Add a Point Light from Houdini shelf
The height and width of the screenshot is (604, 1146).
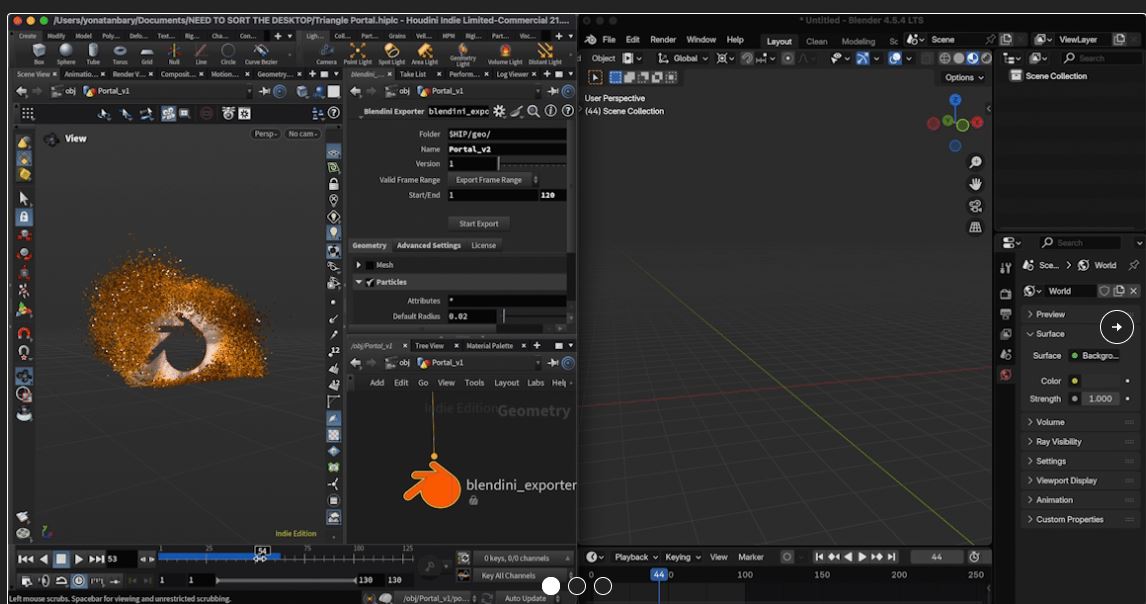[357, 53]
